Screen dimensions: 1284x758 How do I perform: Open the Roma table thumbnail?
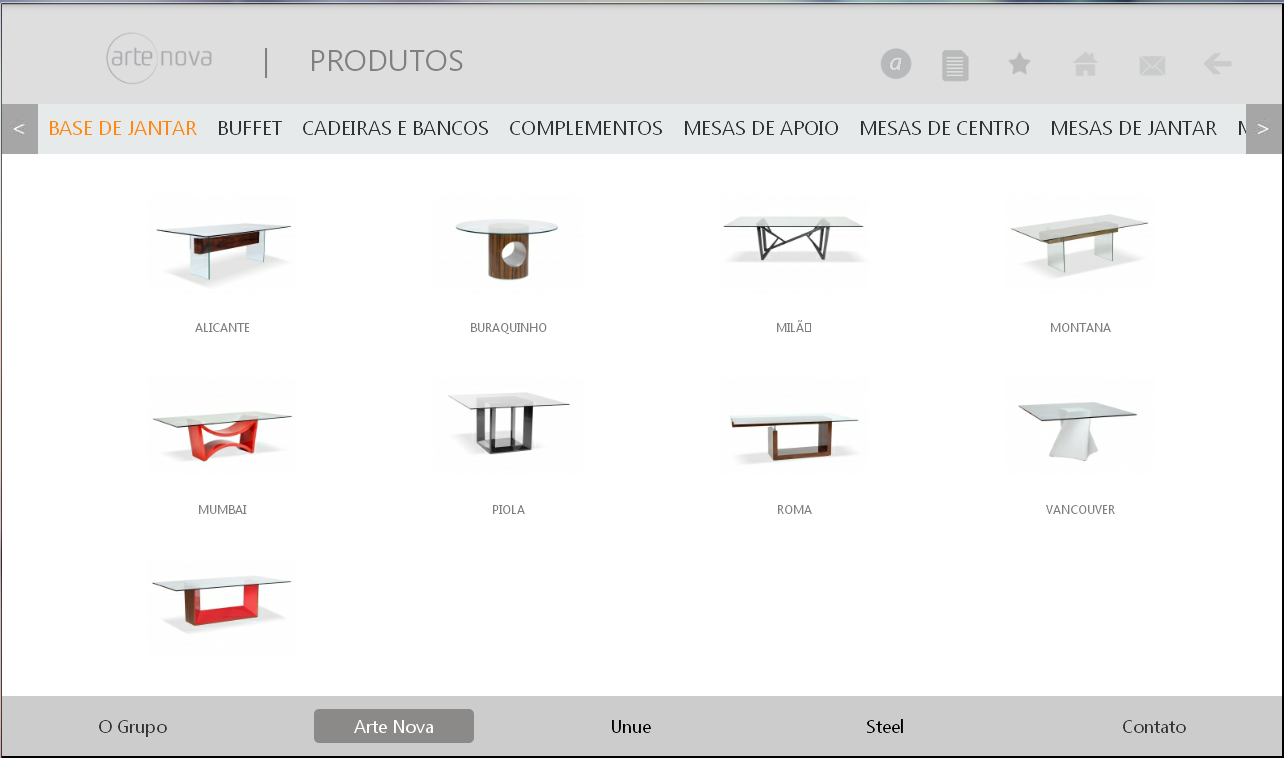(x=794, y=425)
